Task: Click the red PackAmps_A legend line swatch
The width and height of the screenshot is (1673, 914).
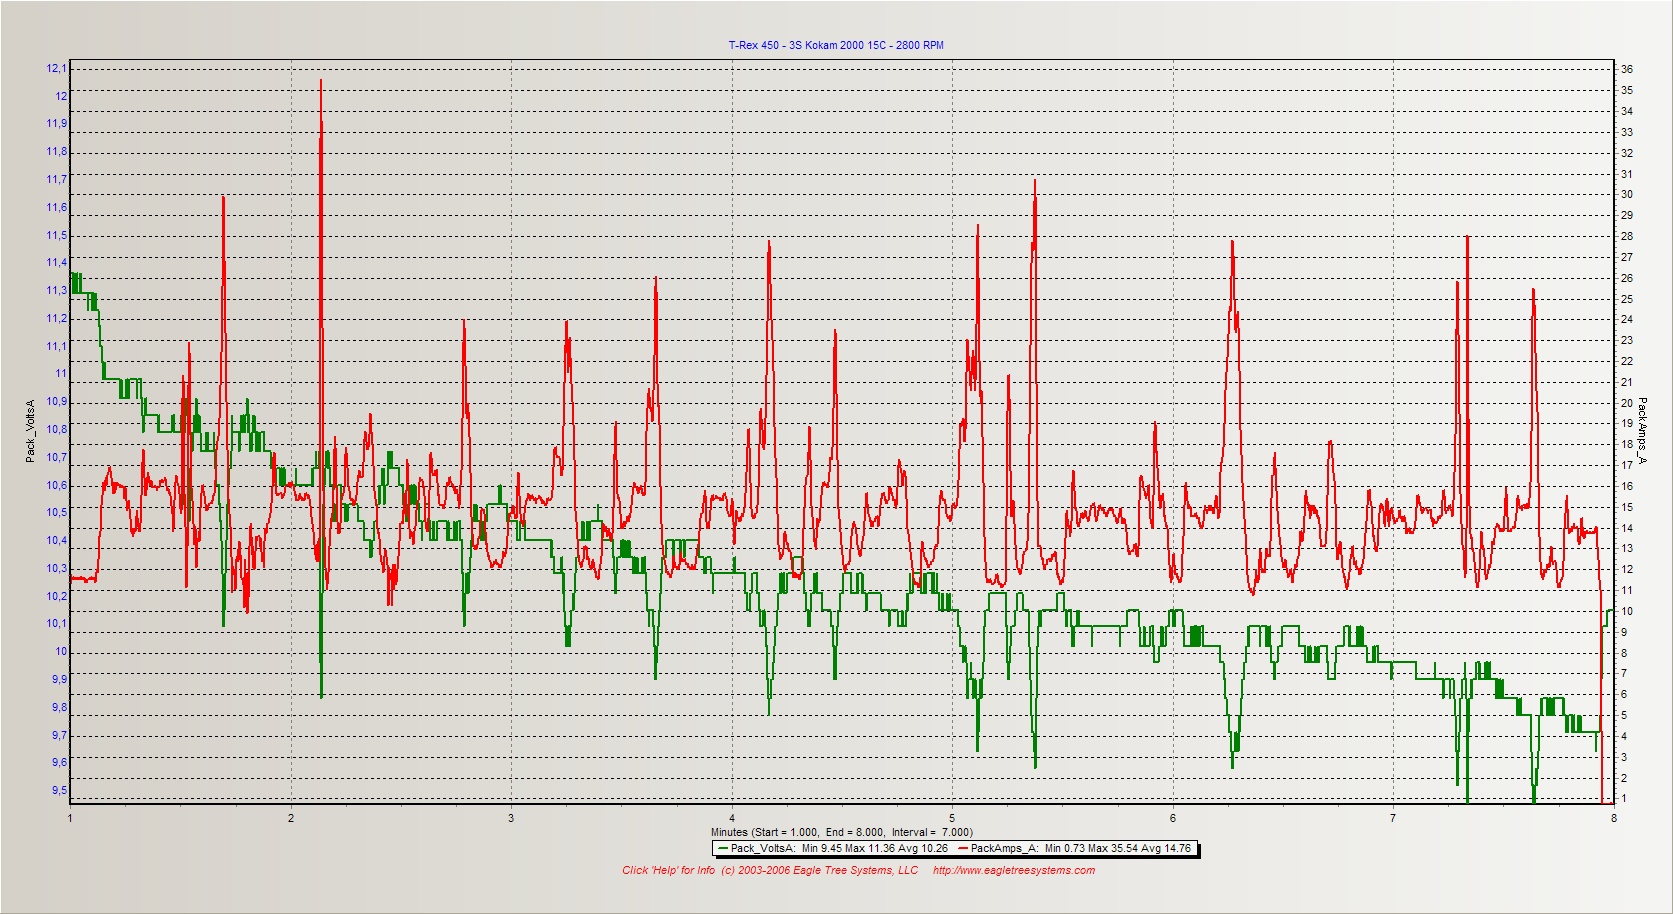Action: click(962, 849)
